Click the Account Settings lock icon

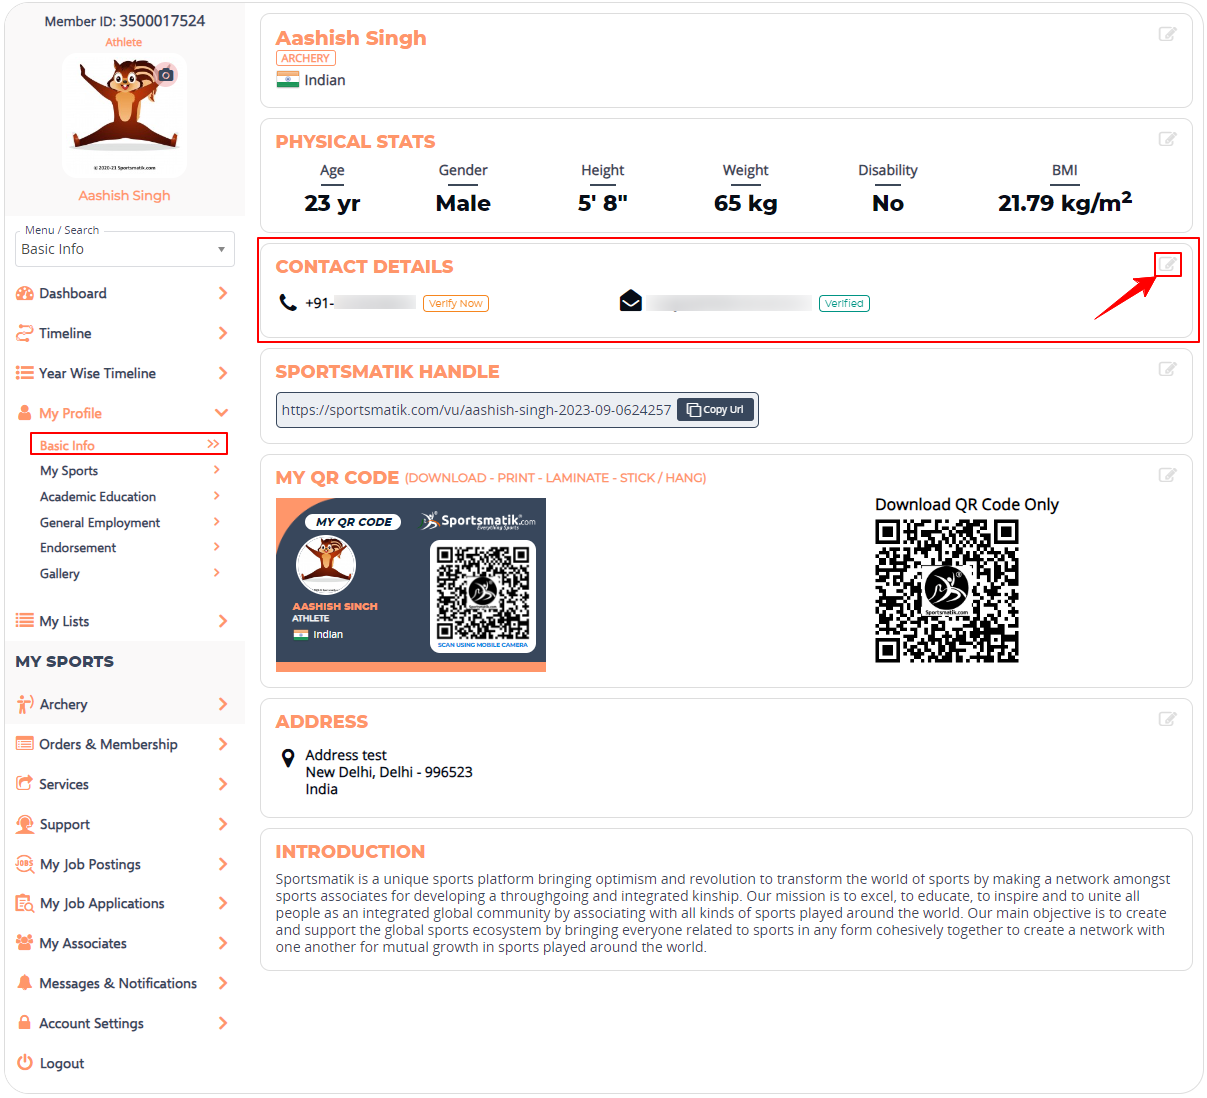(25, 1023)
